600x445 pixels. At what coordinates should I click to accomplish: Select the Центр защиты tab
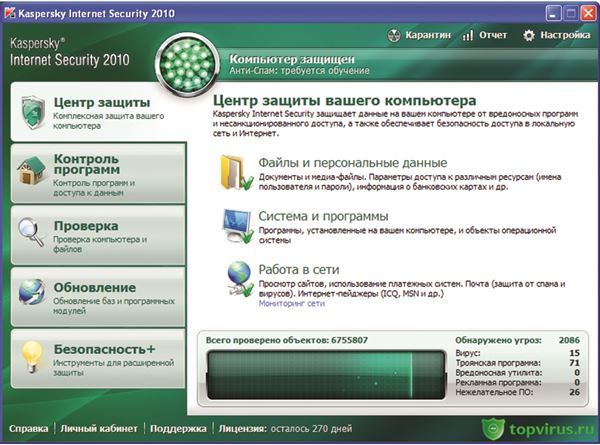click(x=99, y=112)
